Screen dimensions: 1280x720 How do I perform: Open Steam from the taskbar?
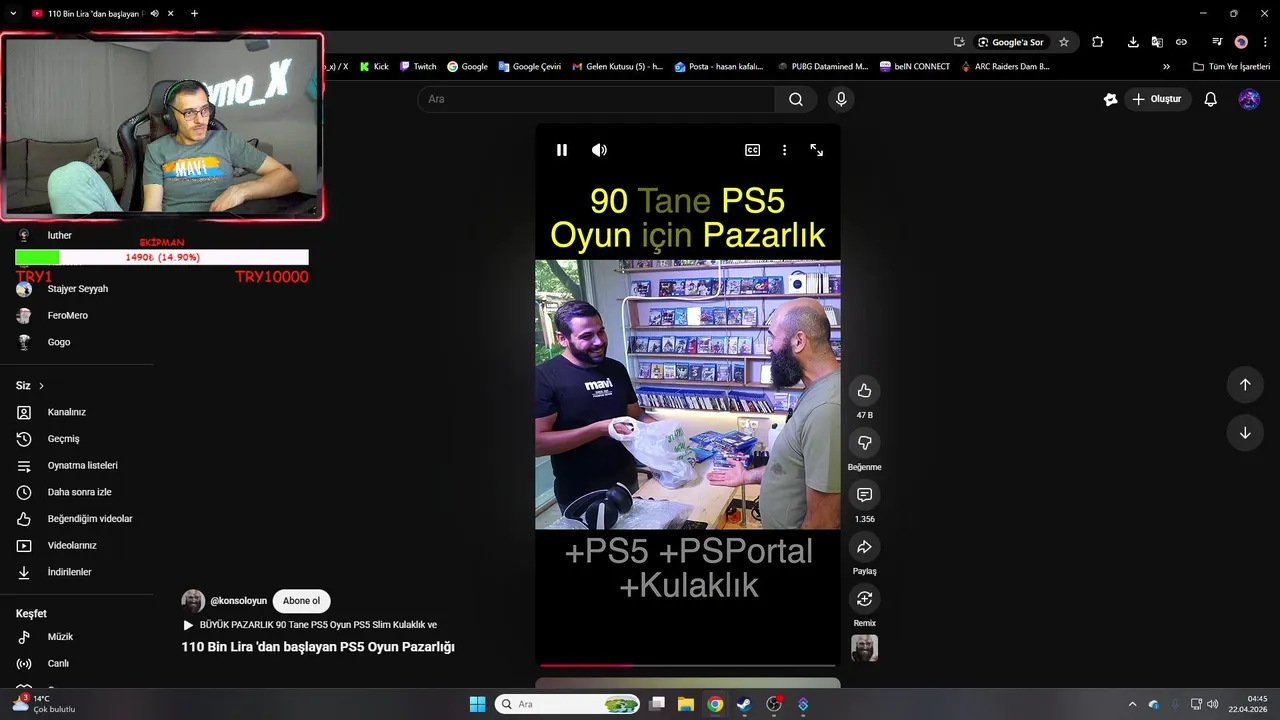point(744,704)
